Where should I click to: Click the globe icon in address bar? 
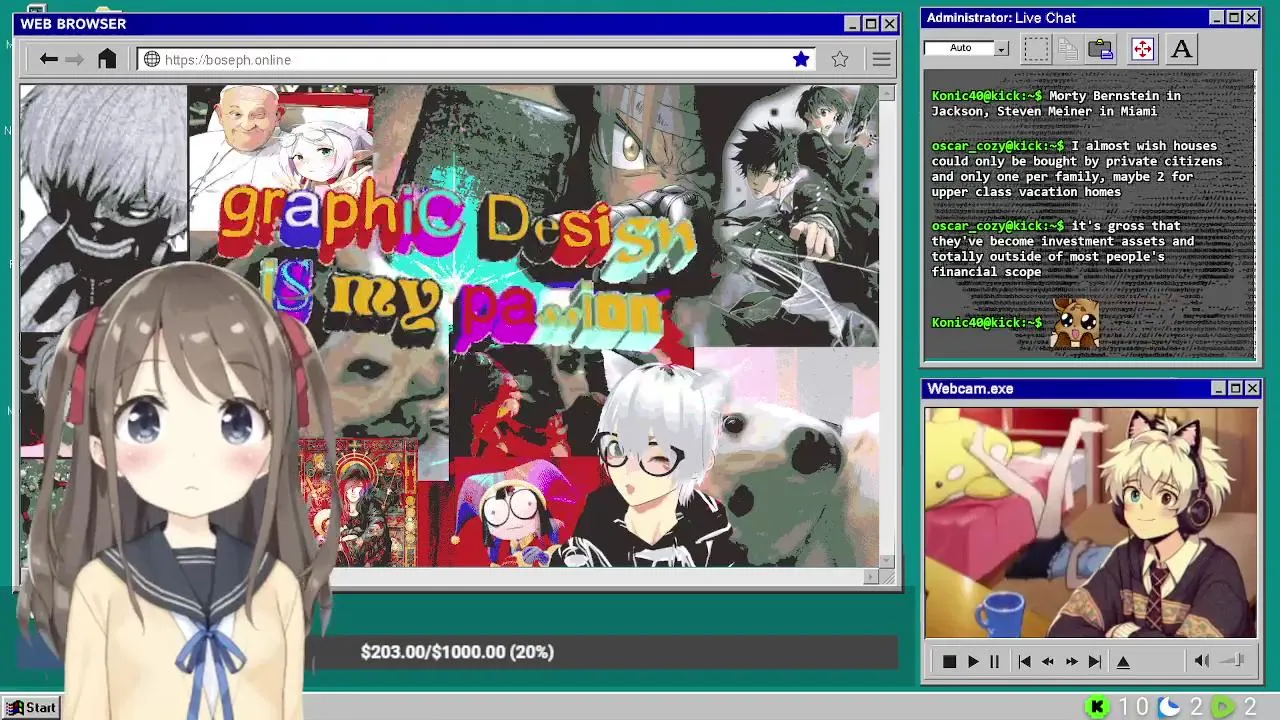(x=152, y=60)
